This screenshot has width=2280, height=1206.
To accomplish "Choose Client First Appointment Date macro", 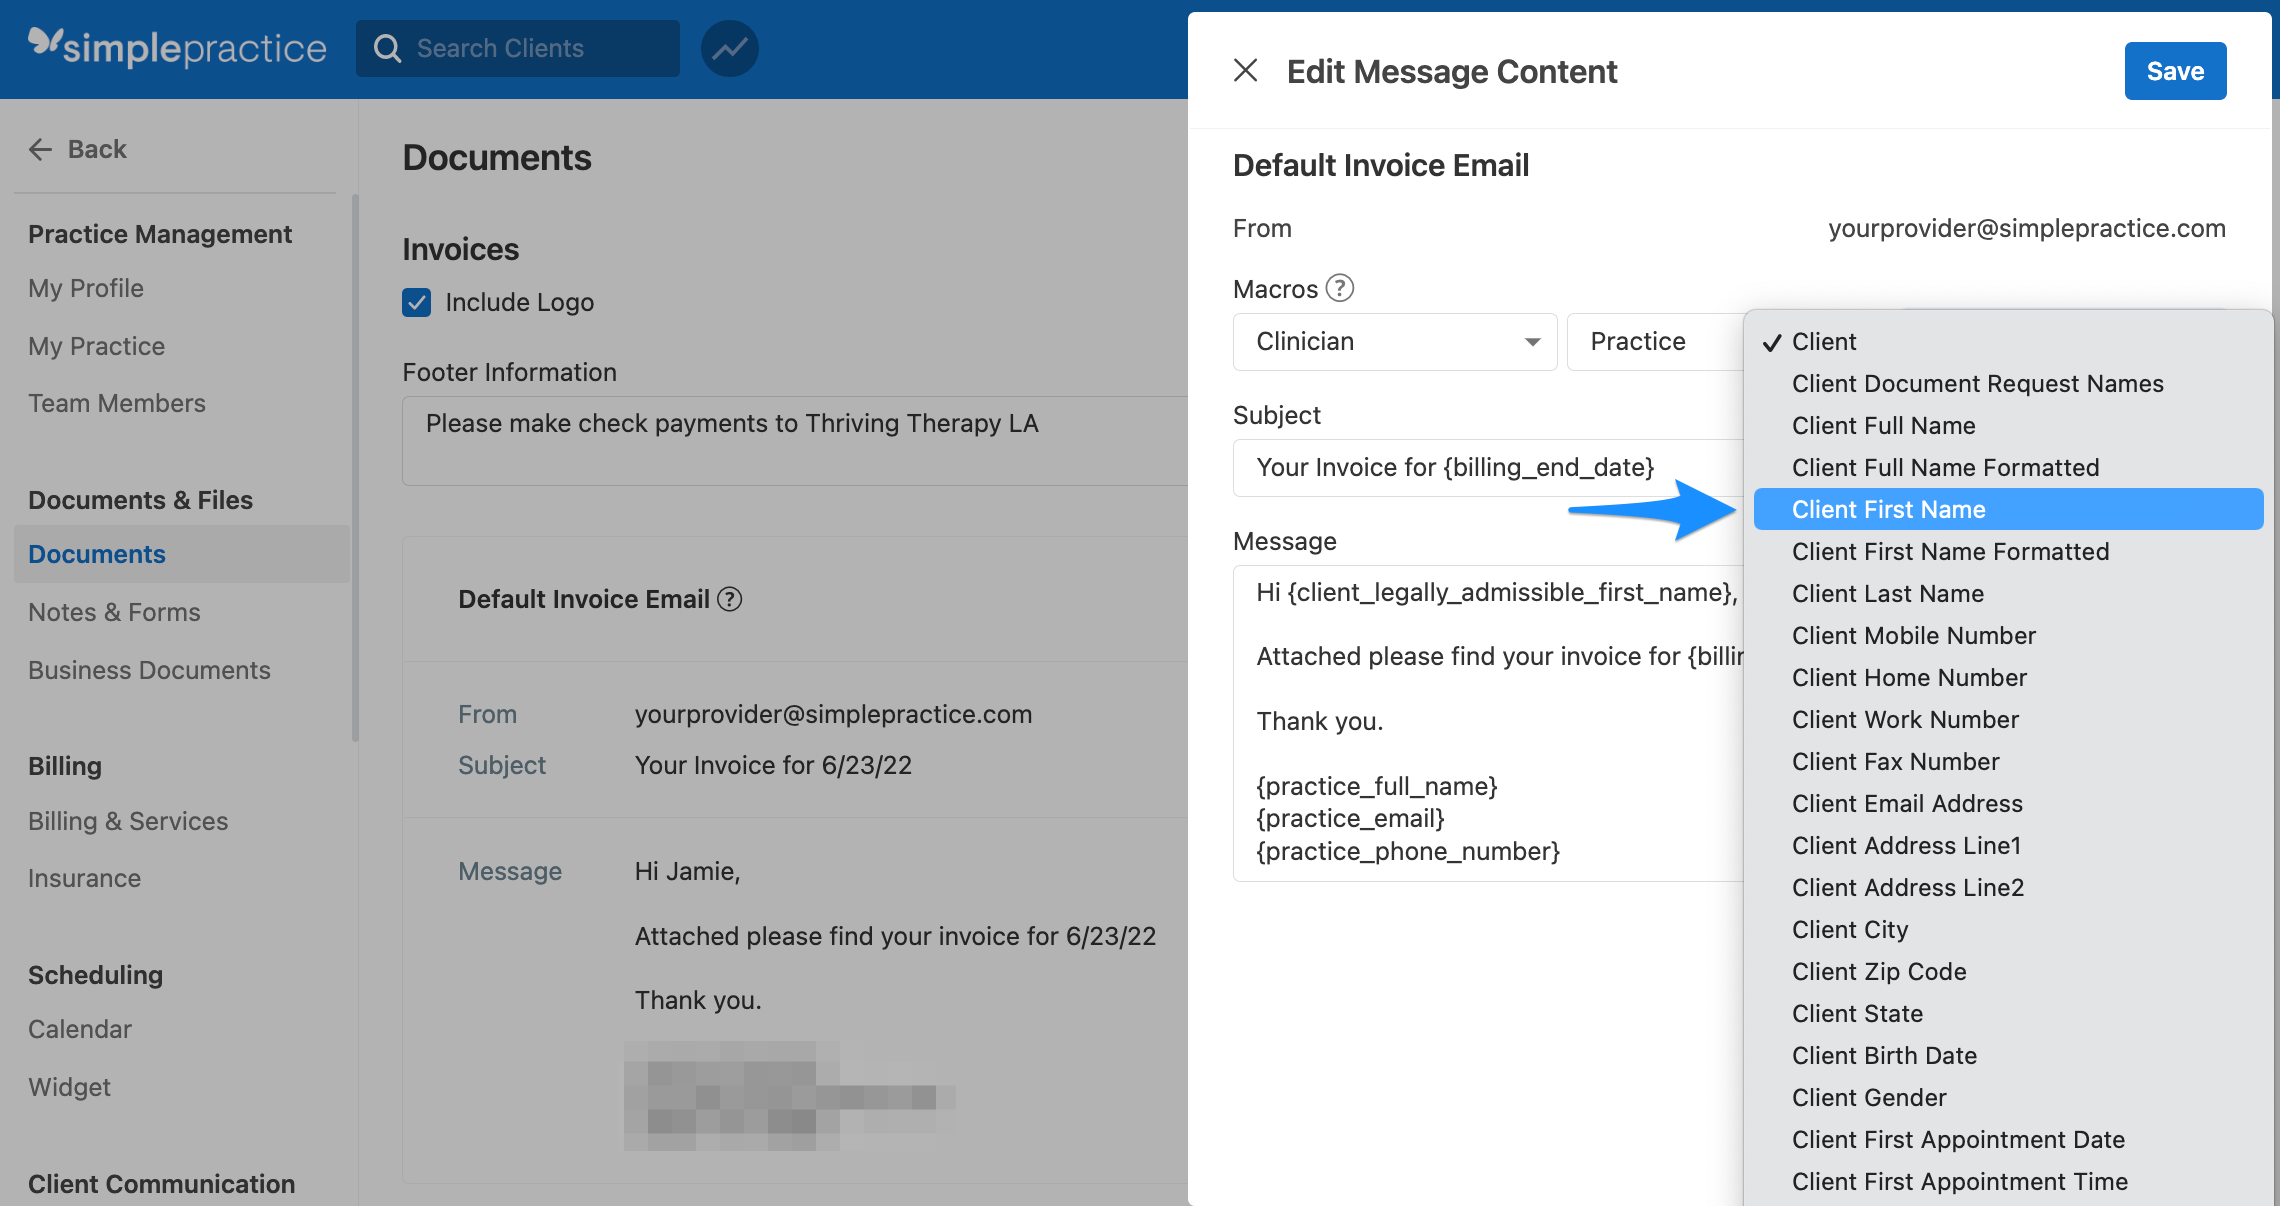I will click(2008, 1140).
